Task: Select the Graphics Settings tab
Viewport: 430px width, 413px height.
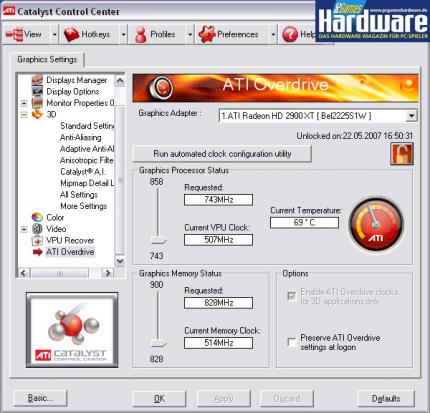Action: pyautogui.click(x=47, y=60)
